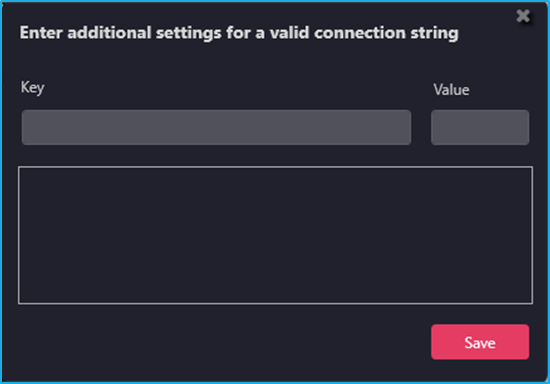This screenshot has width=550, height=384.
Task: Click the Key input field
Action: click(216, 127)
